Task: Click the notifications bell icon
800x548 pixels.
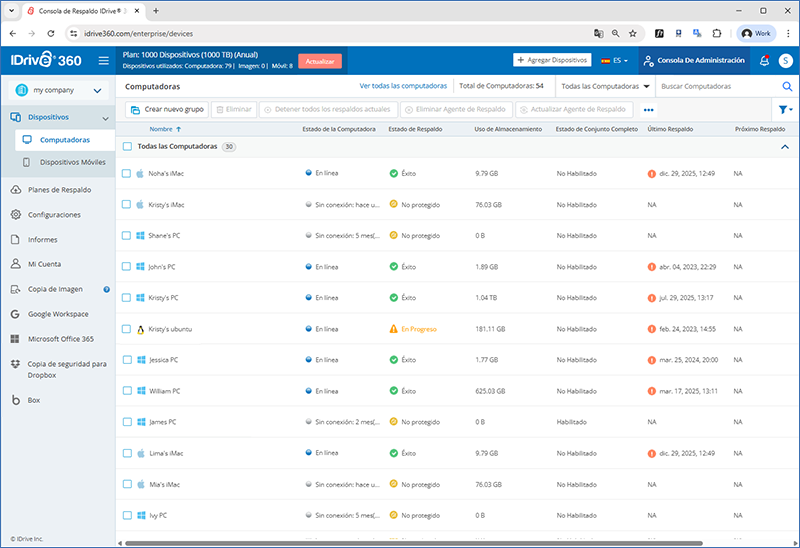Action: 764,60
